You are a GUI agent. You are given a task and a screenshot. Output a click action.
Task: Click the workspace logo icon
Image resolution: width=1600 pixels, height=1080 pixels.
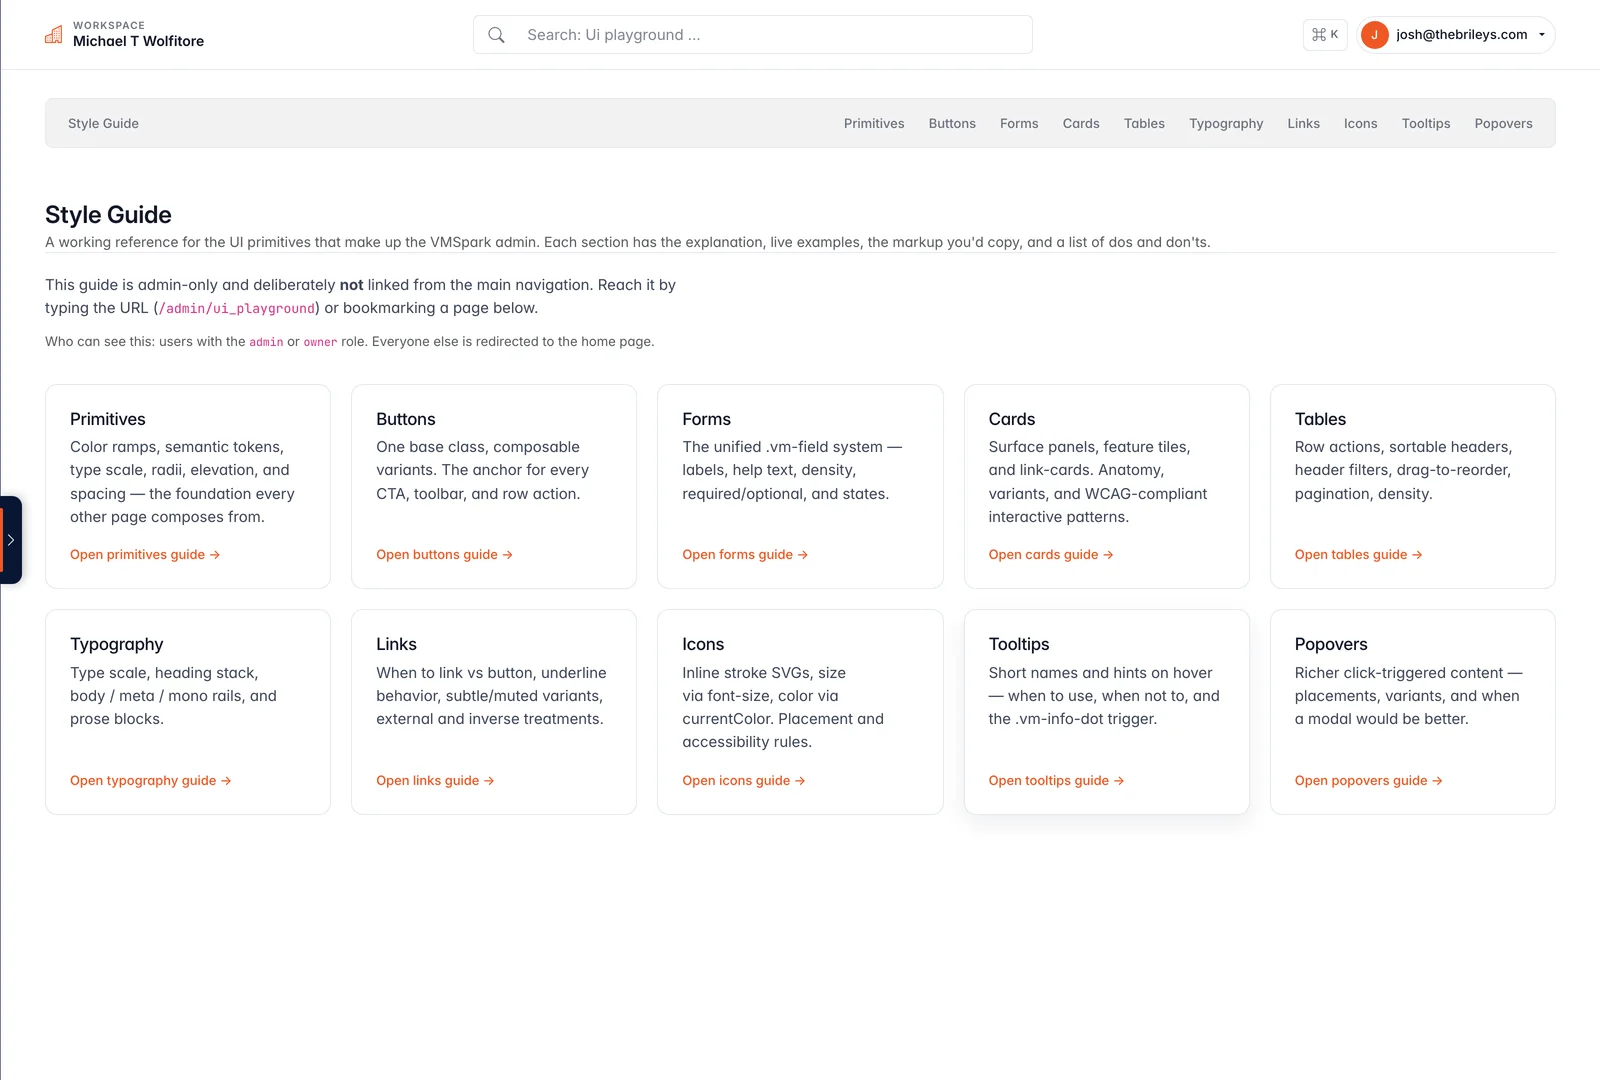(54, 35)
